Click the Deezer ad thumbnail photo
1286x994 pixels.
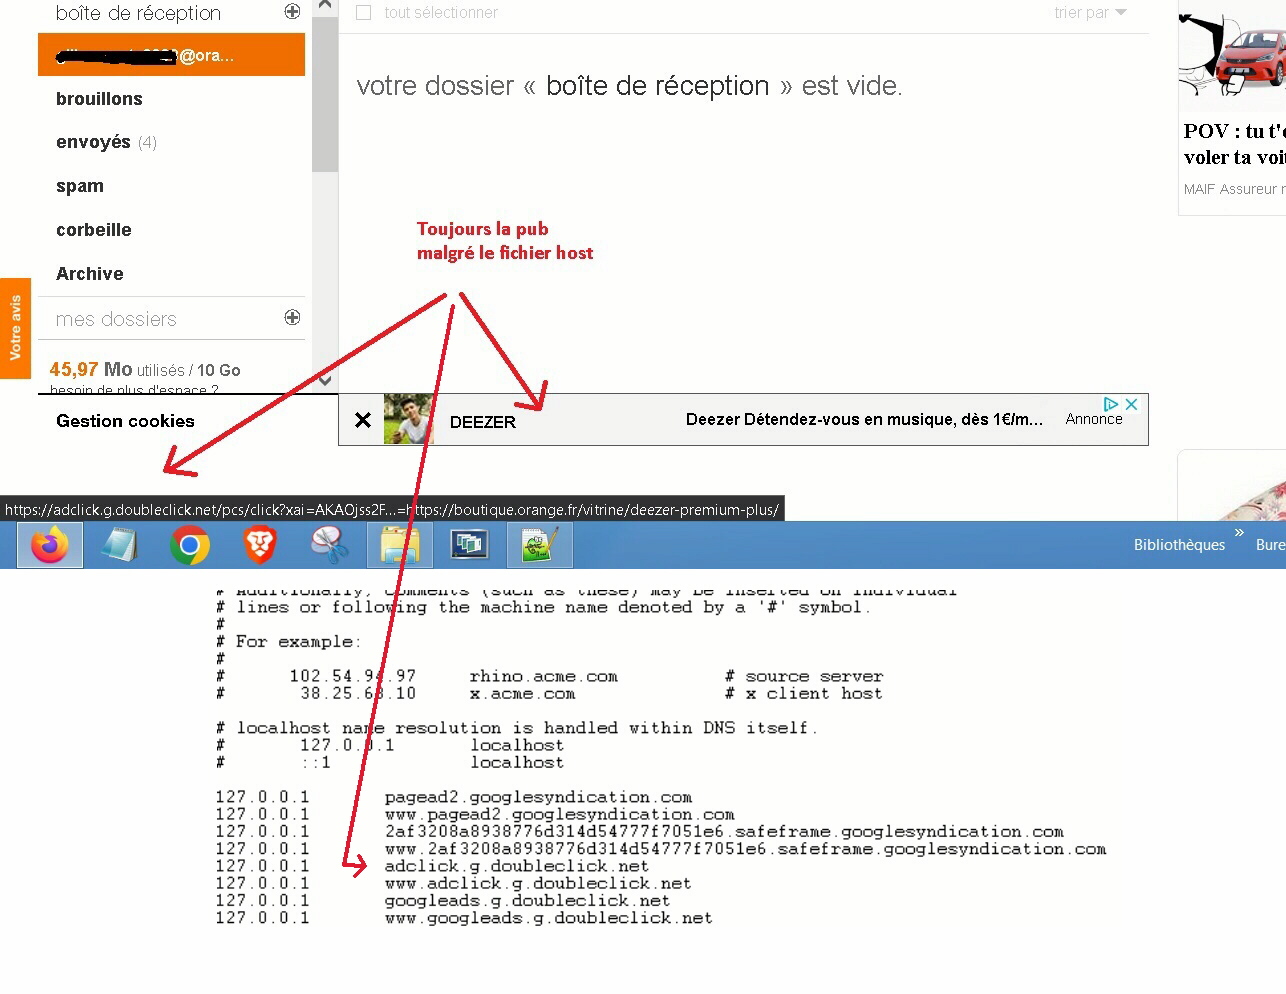(409, 419)
